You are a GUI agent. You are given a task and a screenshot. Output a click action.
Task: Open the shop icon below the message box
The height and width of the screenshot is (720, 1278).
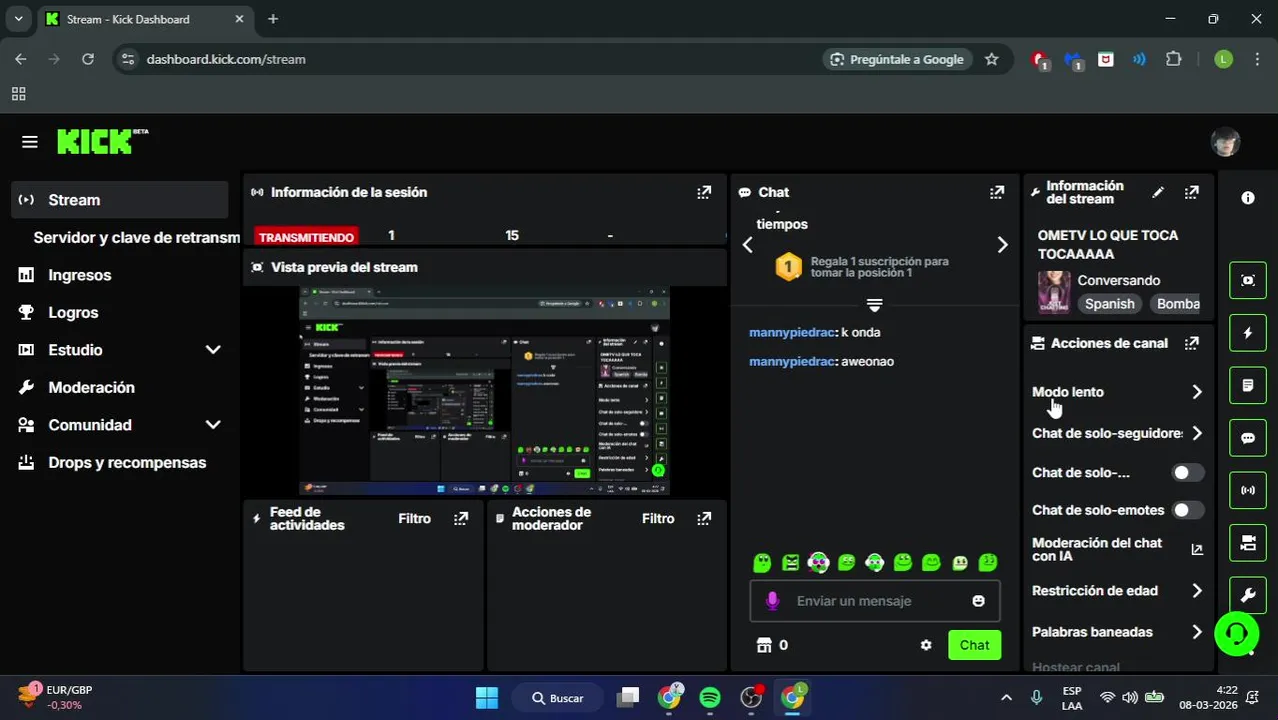click(764, 645)
